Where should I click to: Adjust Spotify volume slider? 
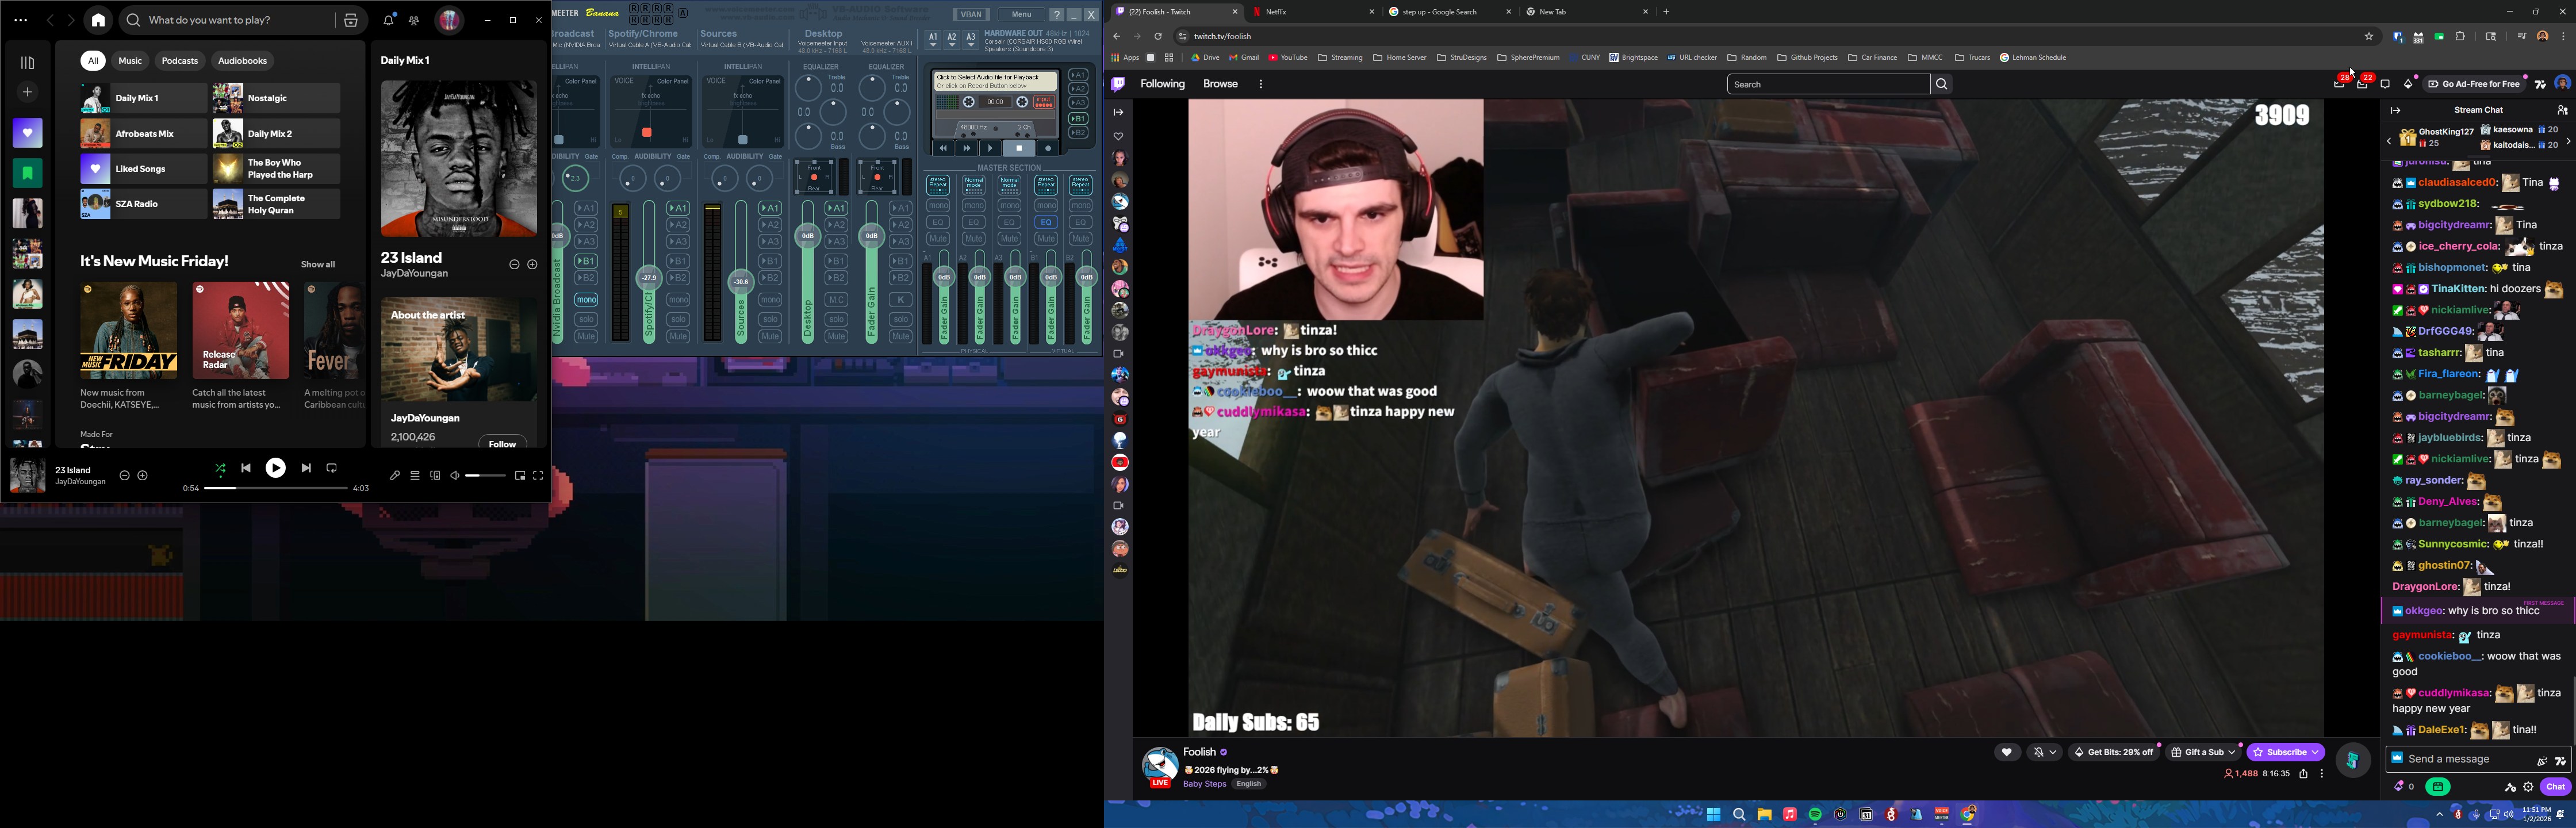485,476
